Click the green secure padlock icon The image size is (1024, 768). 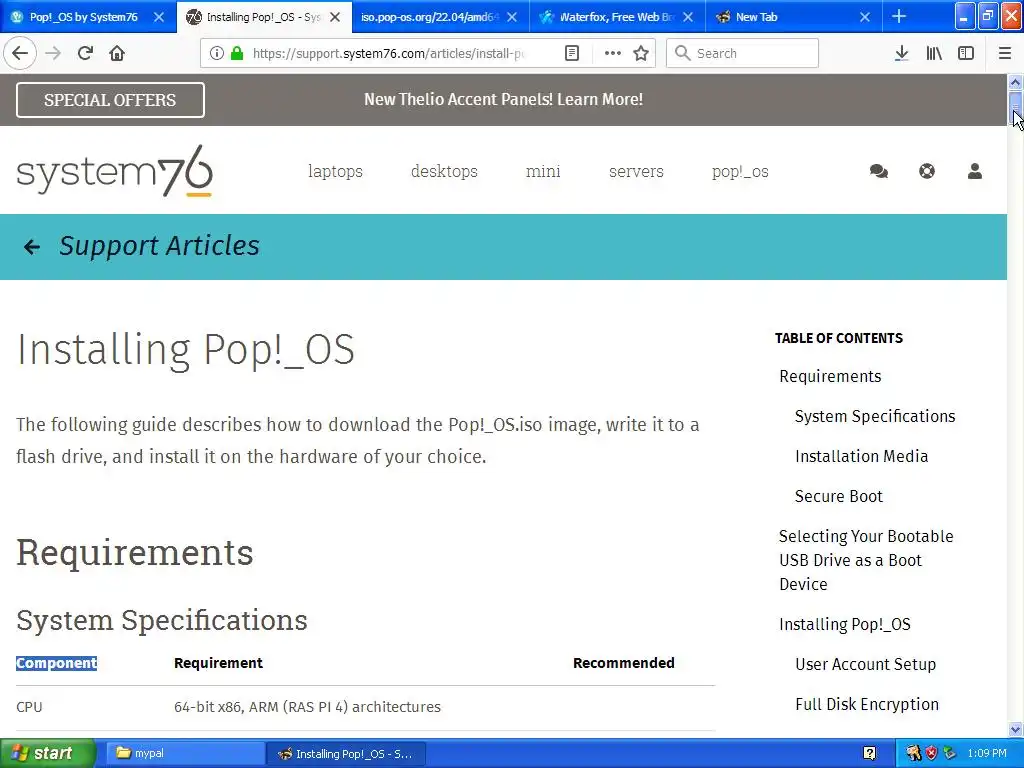tap(237, 54)
